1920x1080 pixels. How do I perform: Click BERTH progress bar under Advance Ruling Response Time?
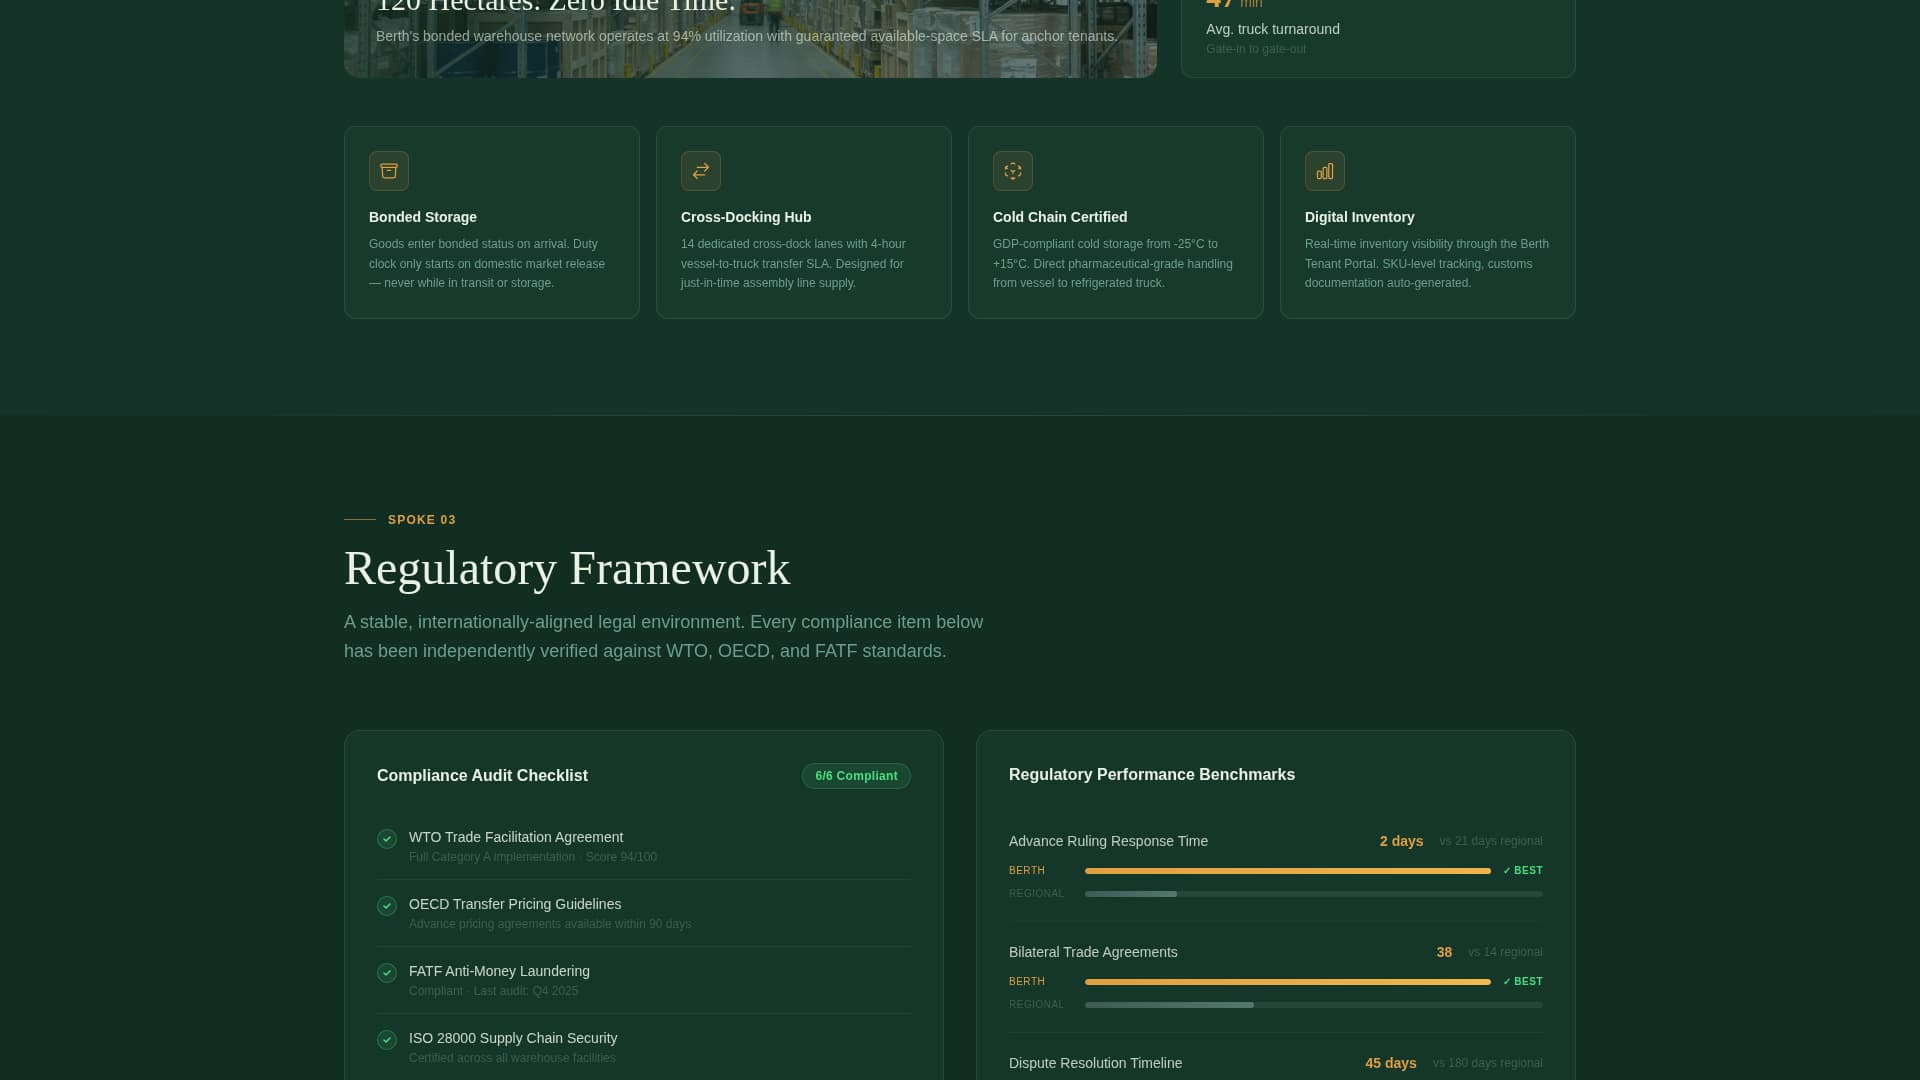point(1287,870)
